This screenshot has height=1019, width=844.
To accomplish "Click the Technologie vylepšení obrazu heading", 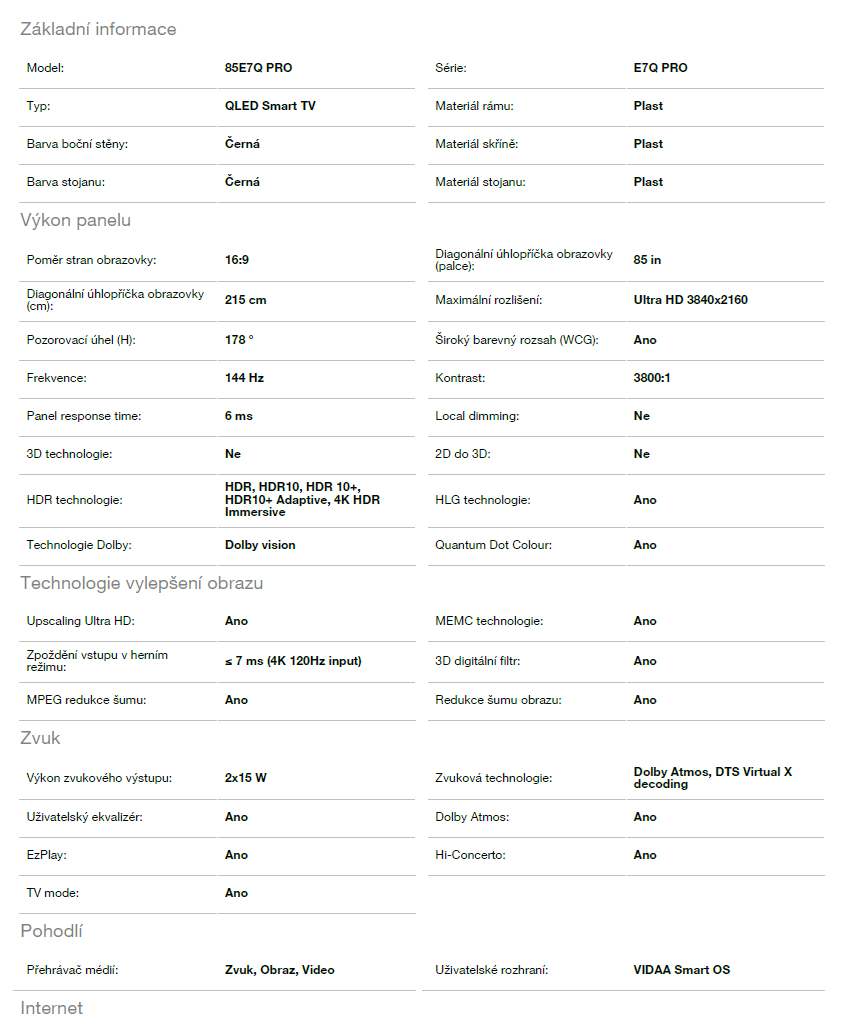I will click(141, 583).
